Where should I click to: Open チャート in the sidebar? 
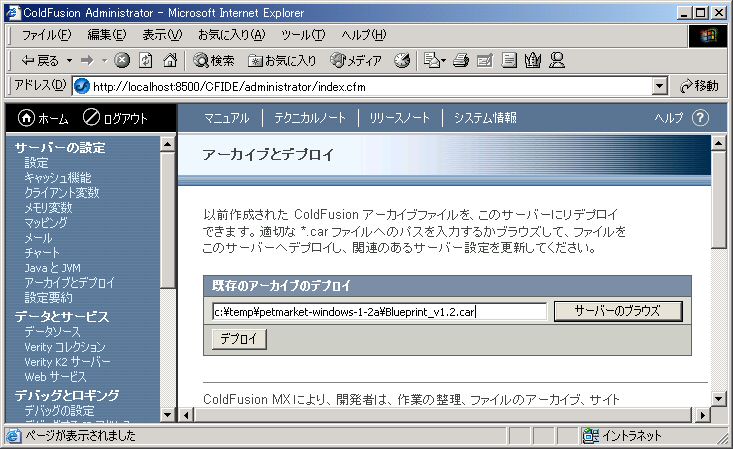(x=42, y=253)
